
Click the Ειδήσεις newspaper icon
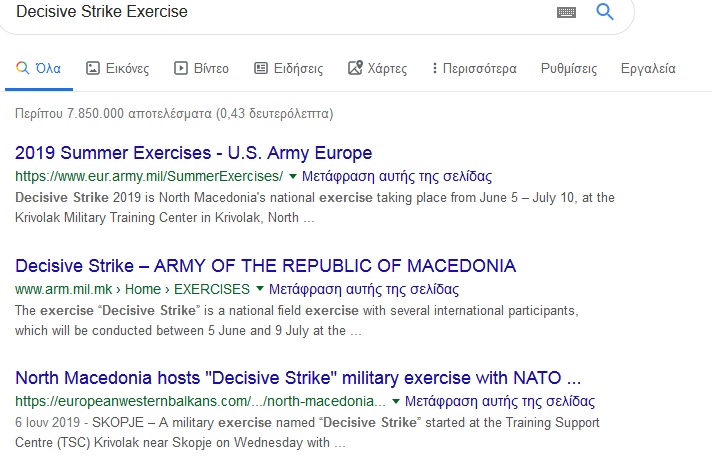[x=261, y=69]
